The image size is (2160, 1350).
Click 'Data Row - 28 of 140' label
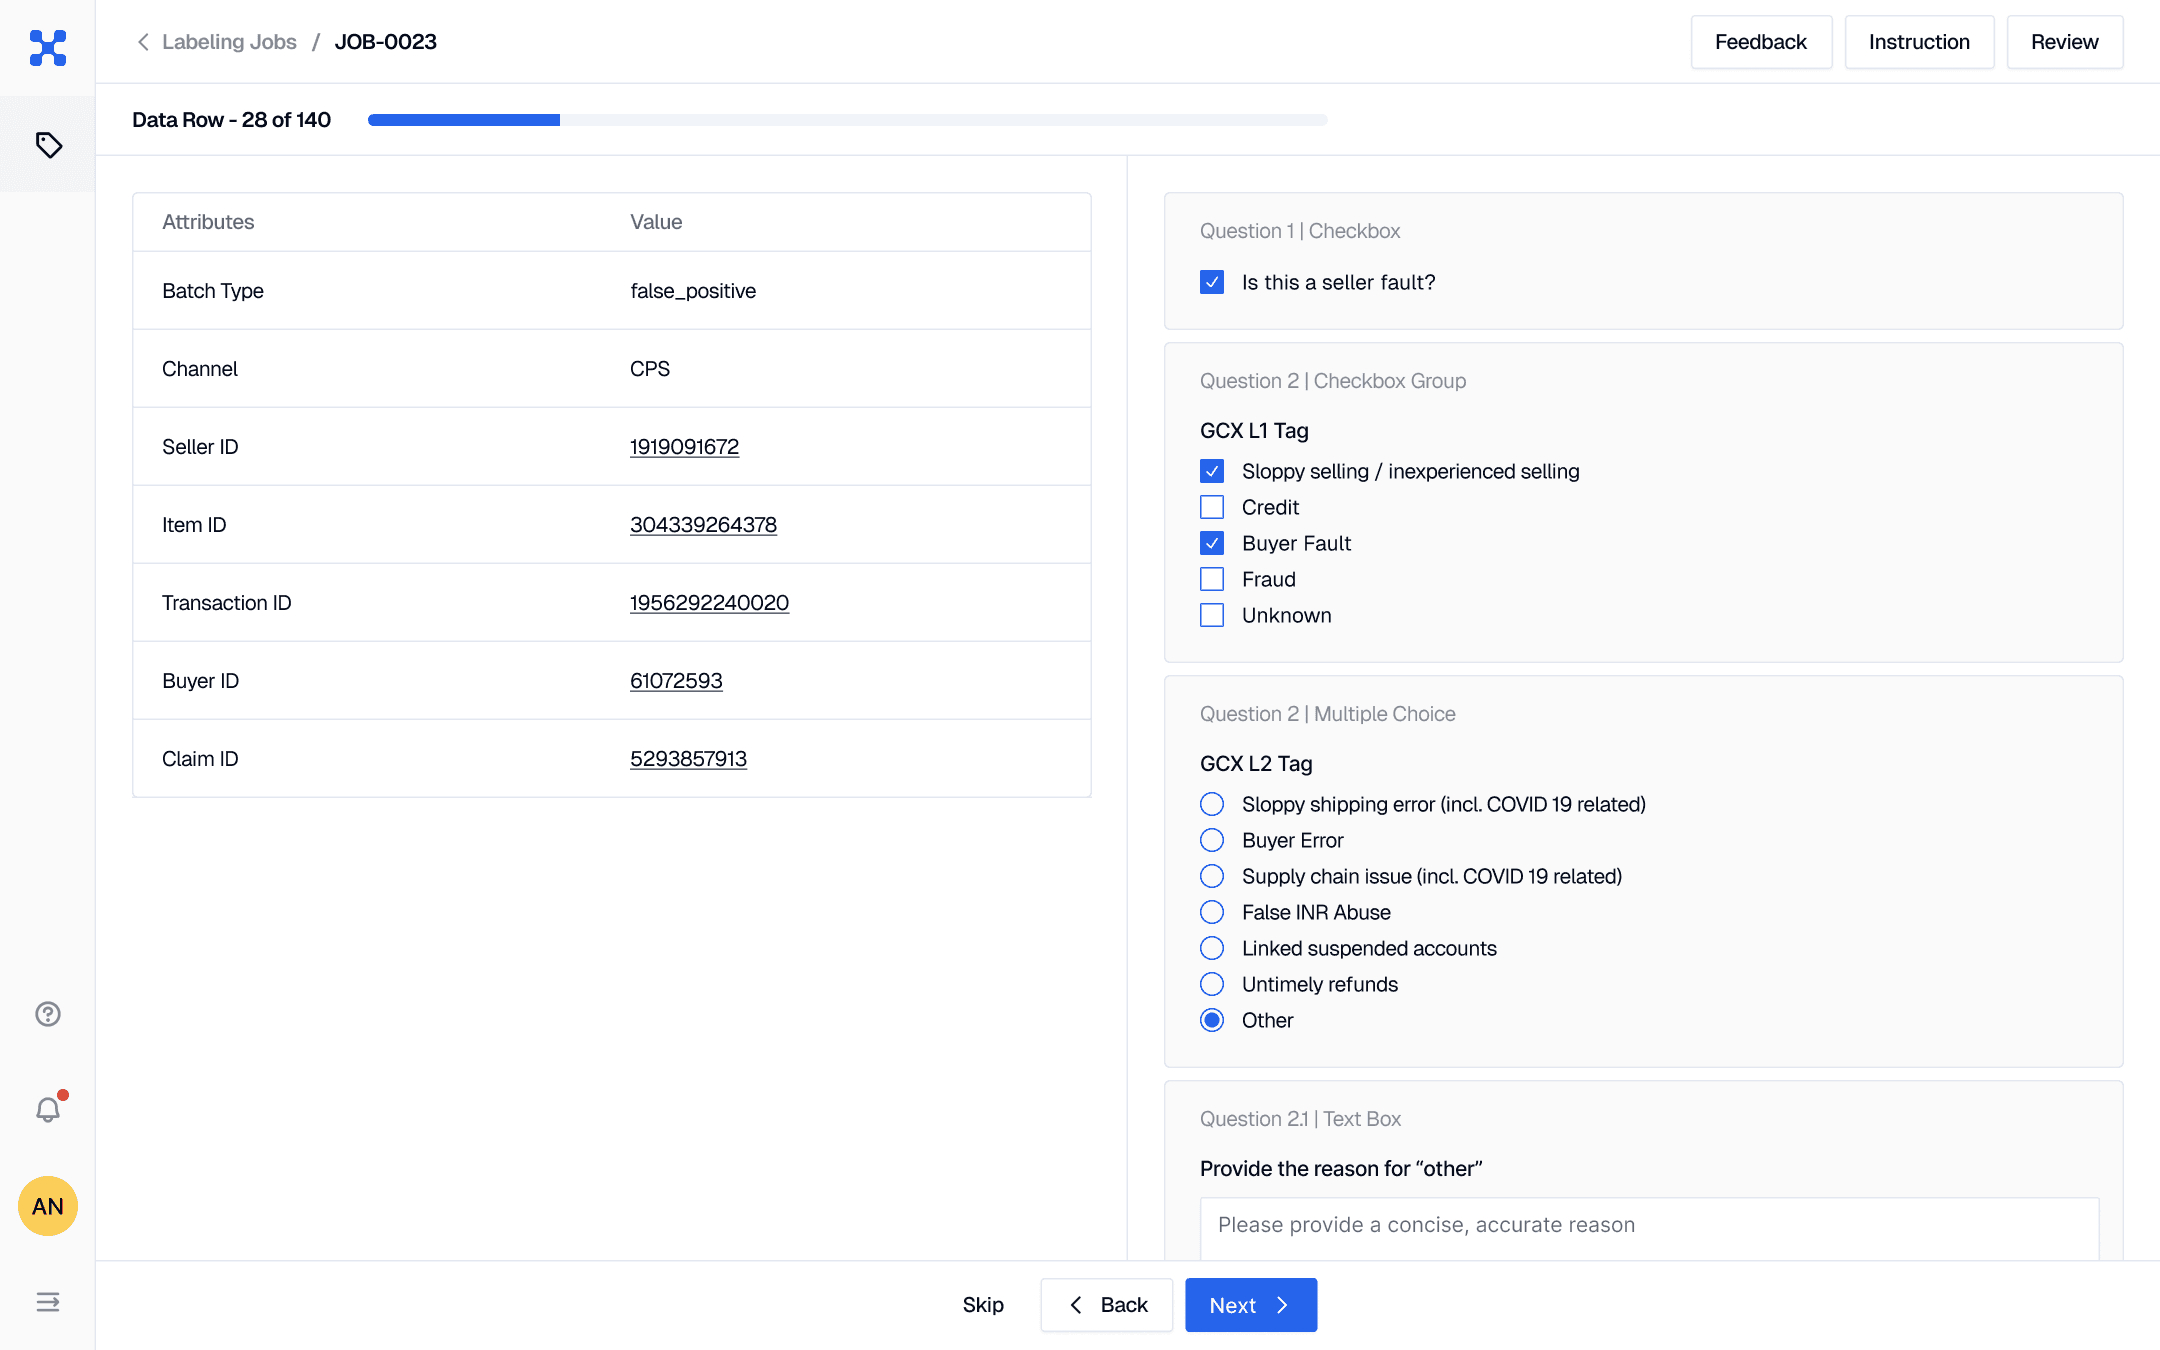pyautogui.click(x=231, y=120)
